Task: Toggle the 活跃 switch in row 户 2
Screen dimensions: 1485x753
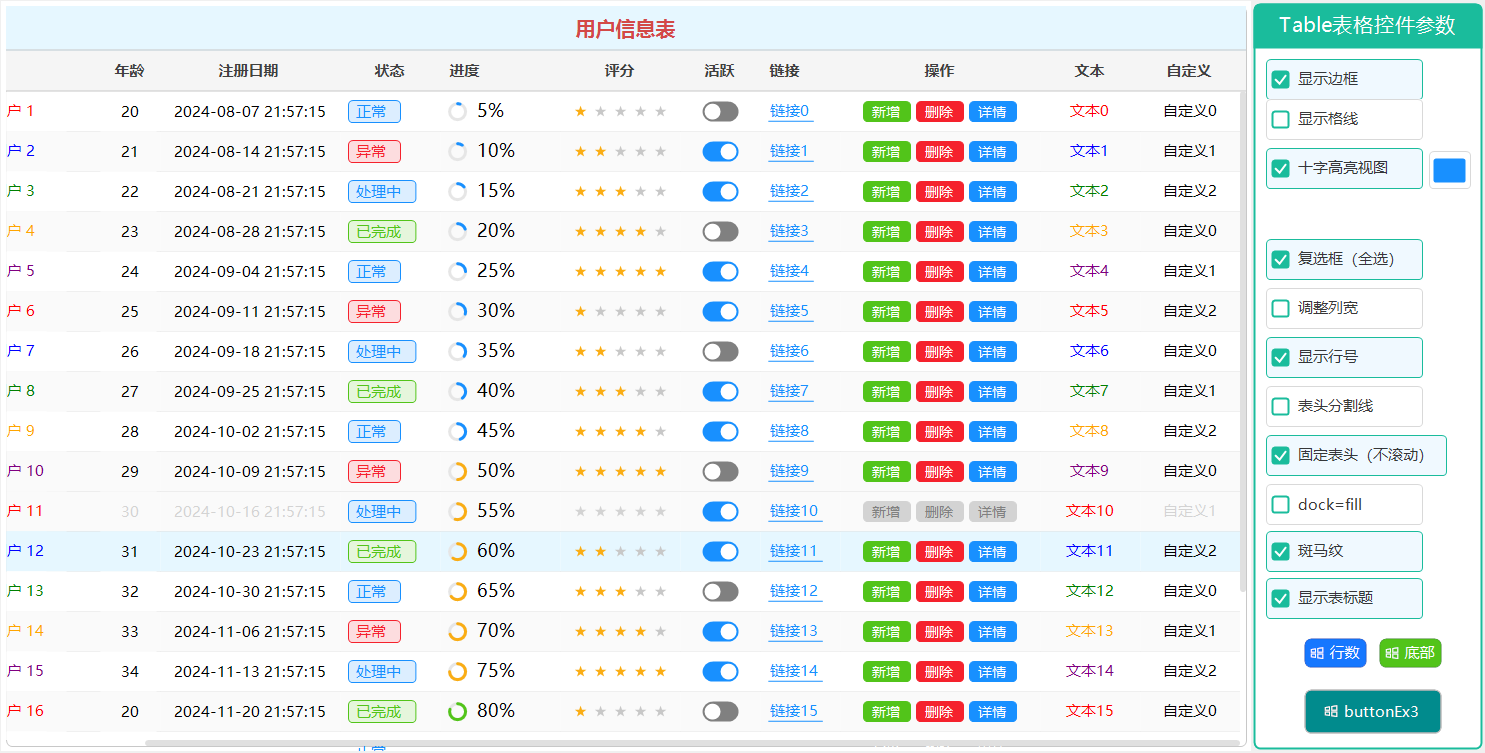Action: [720, 151]
